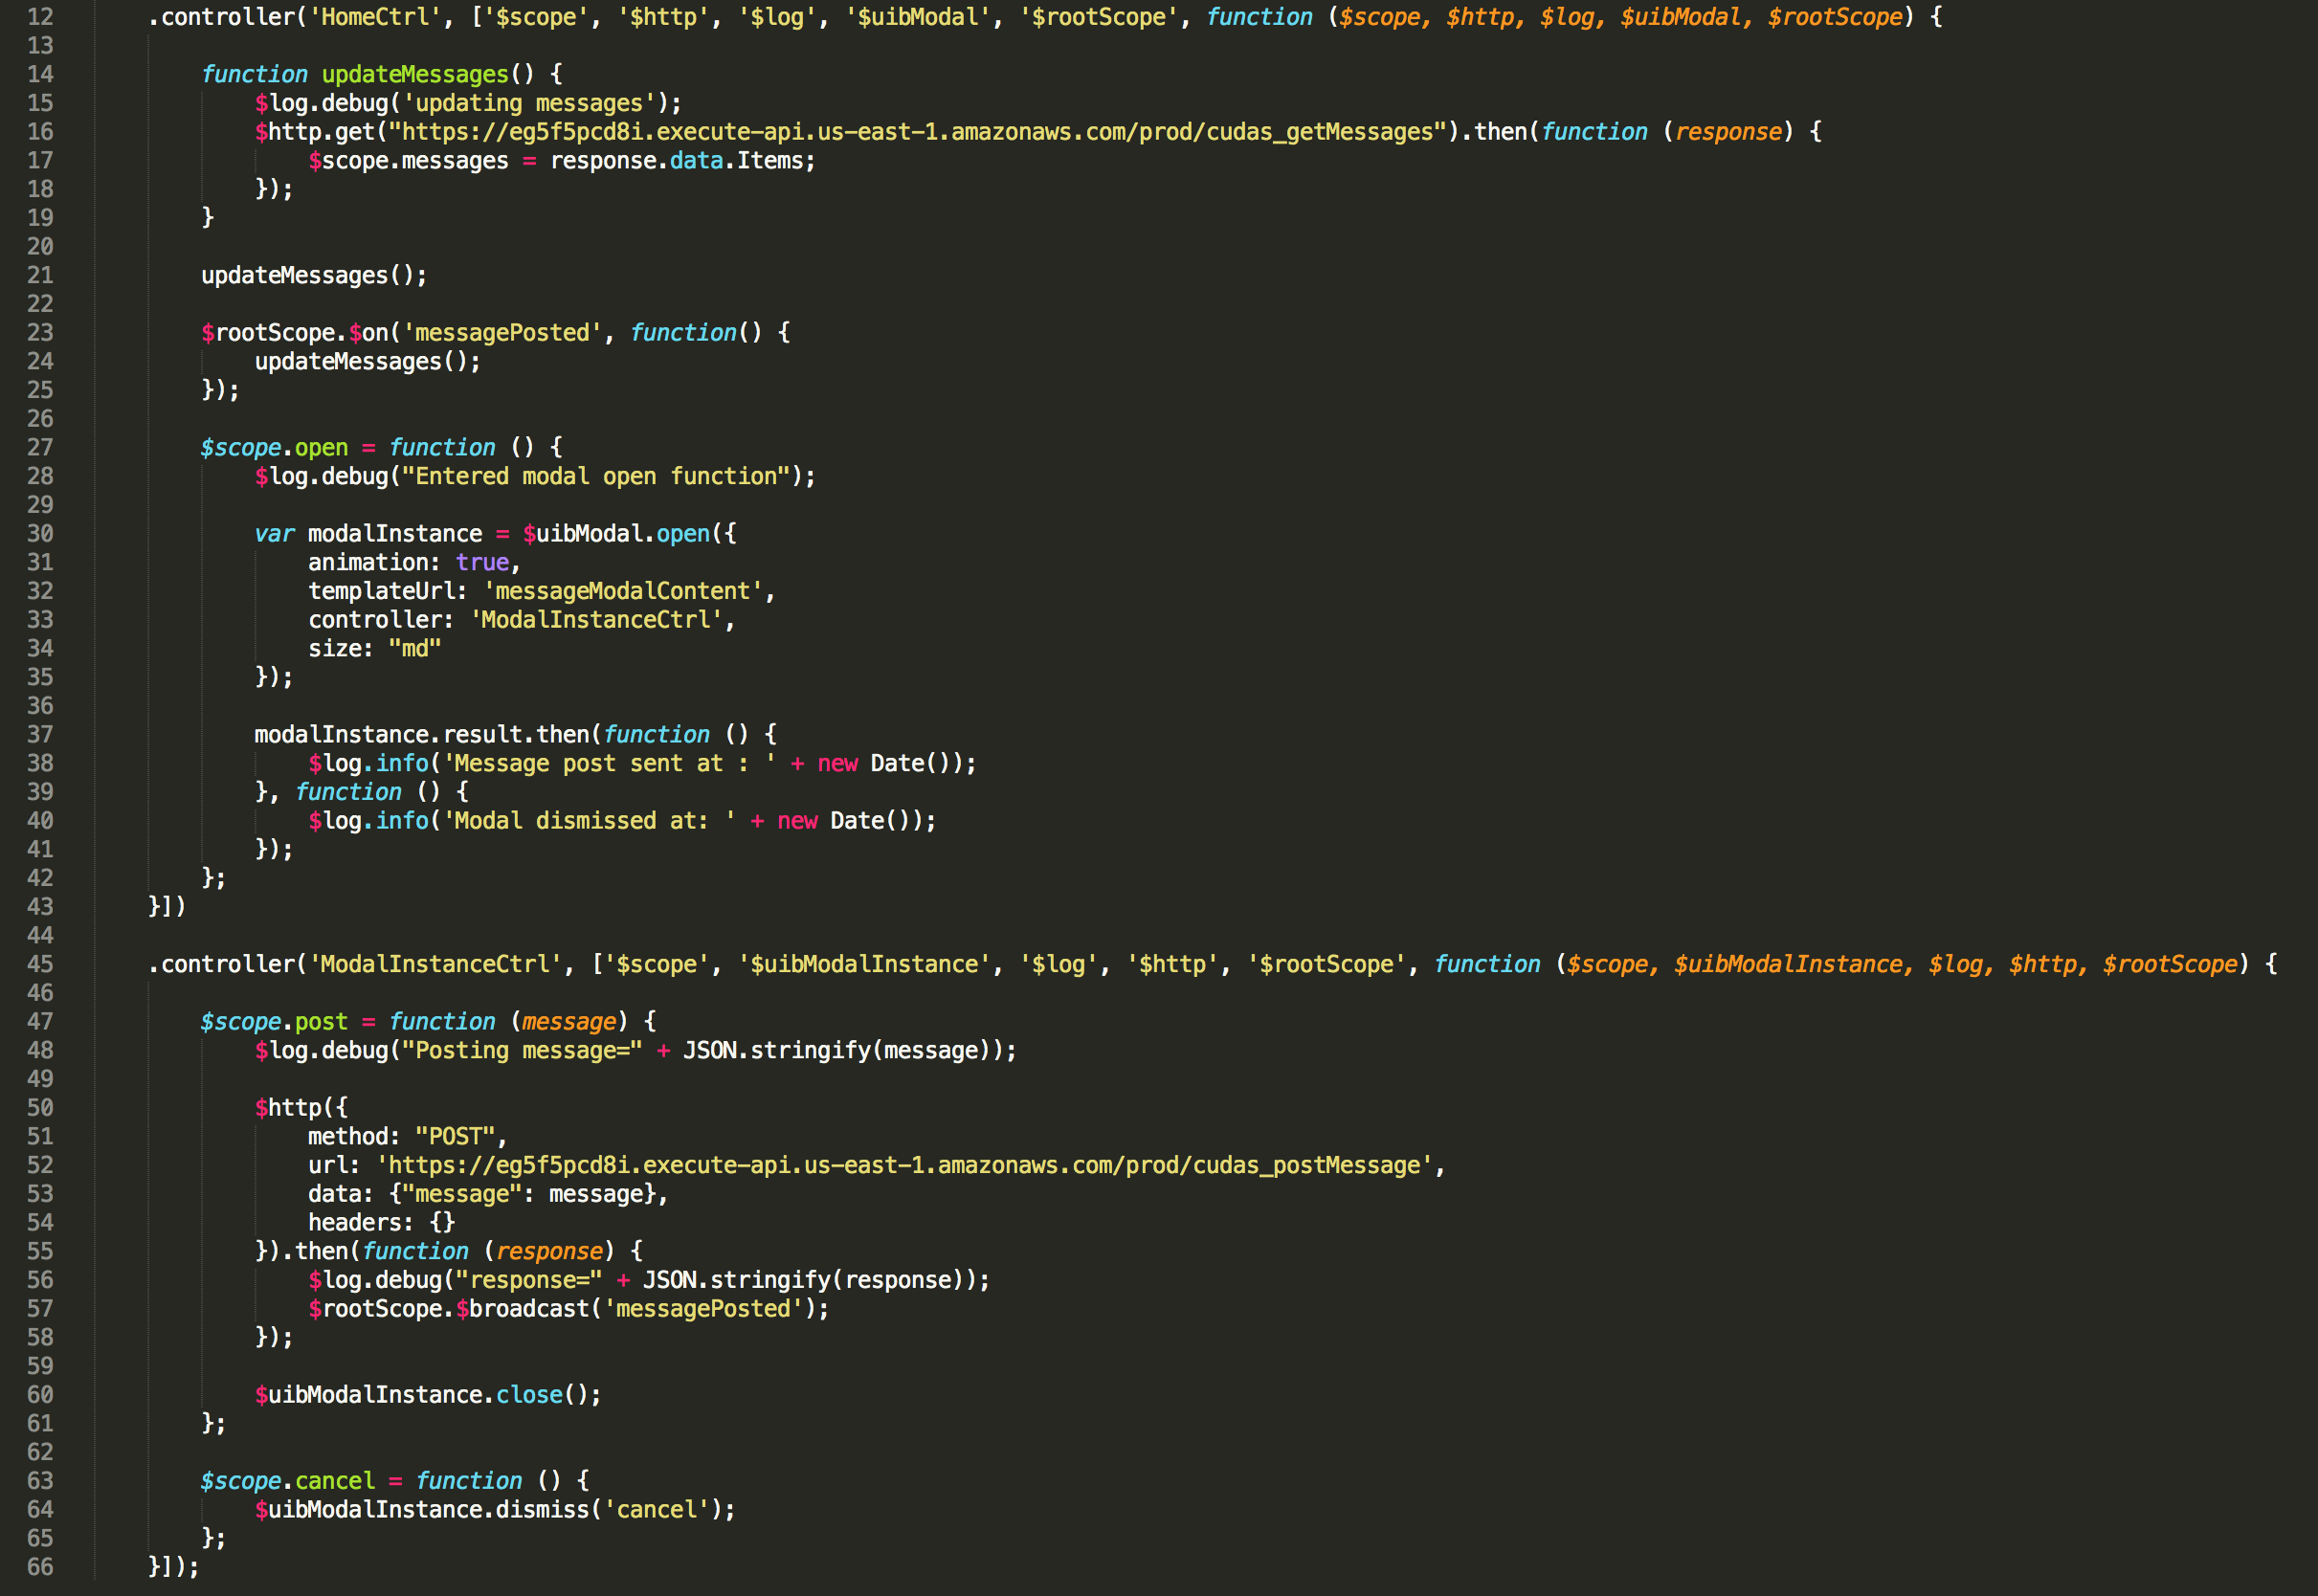Click $uibModalInstance.close() call
Image resolution: width=2318 pixels, height=1596 pixels.
428,1395
